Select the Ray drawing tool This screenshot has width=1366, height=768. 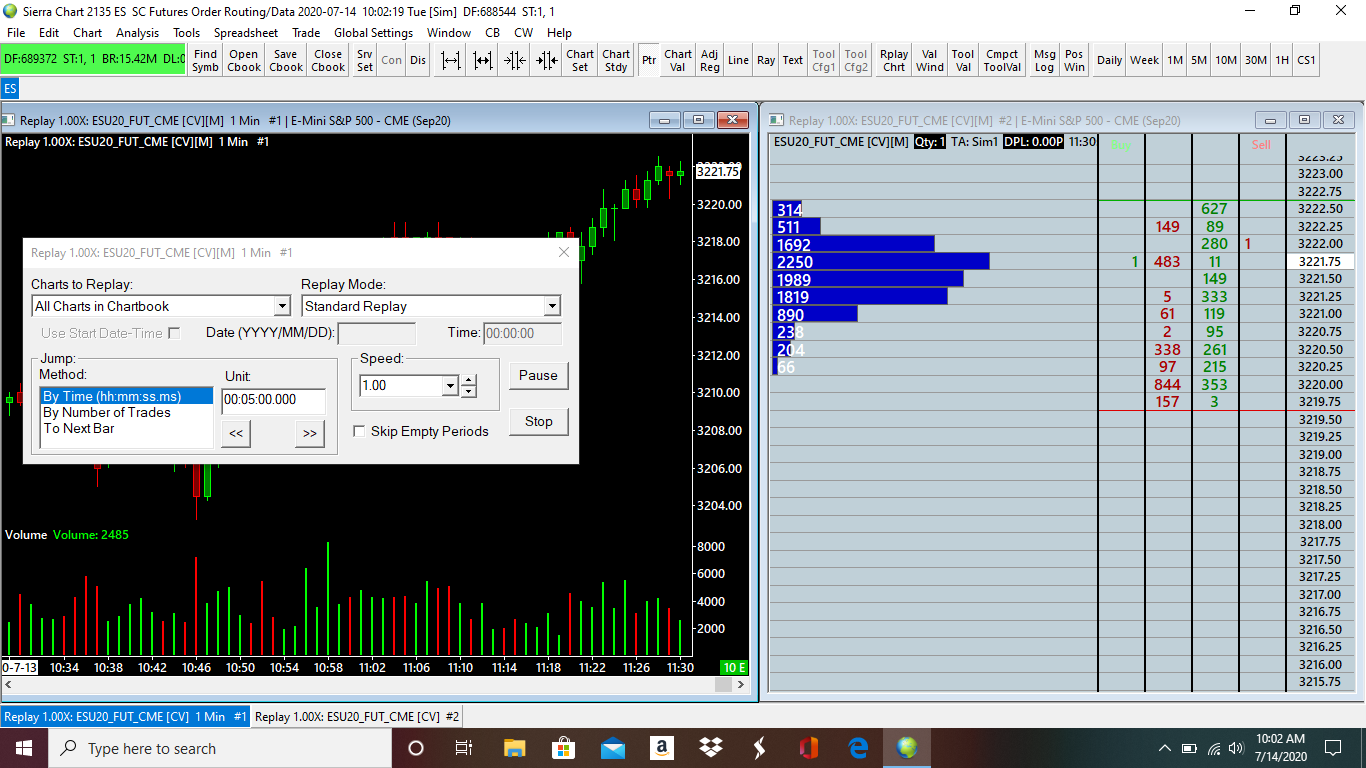click(766, 60)
